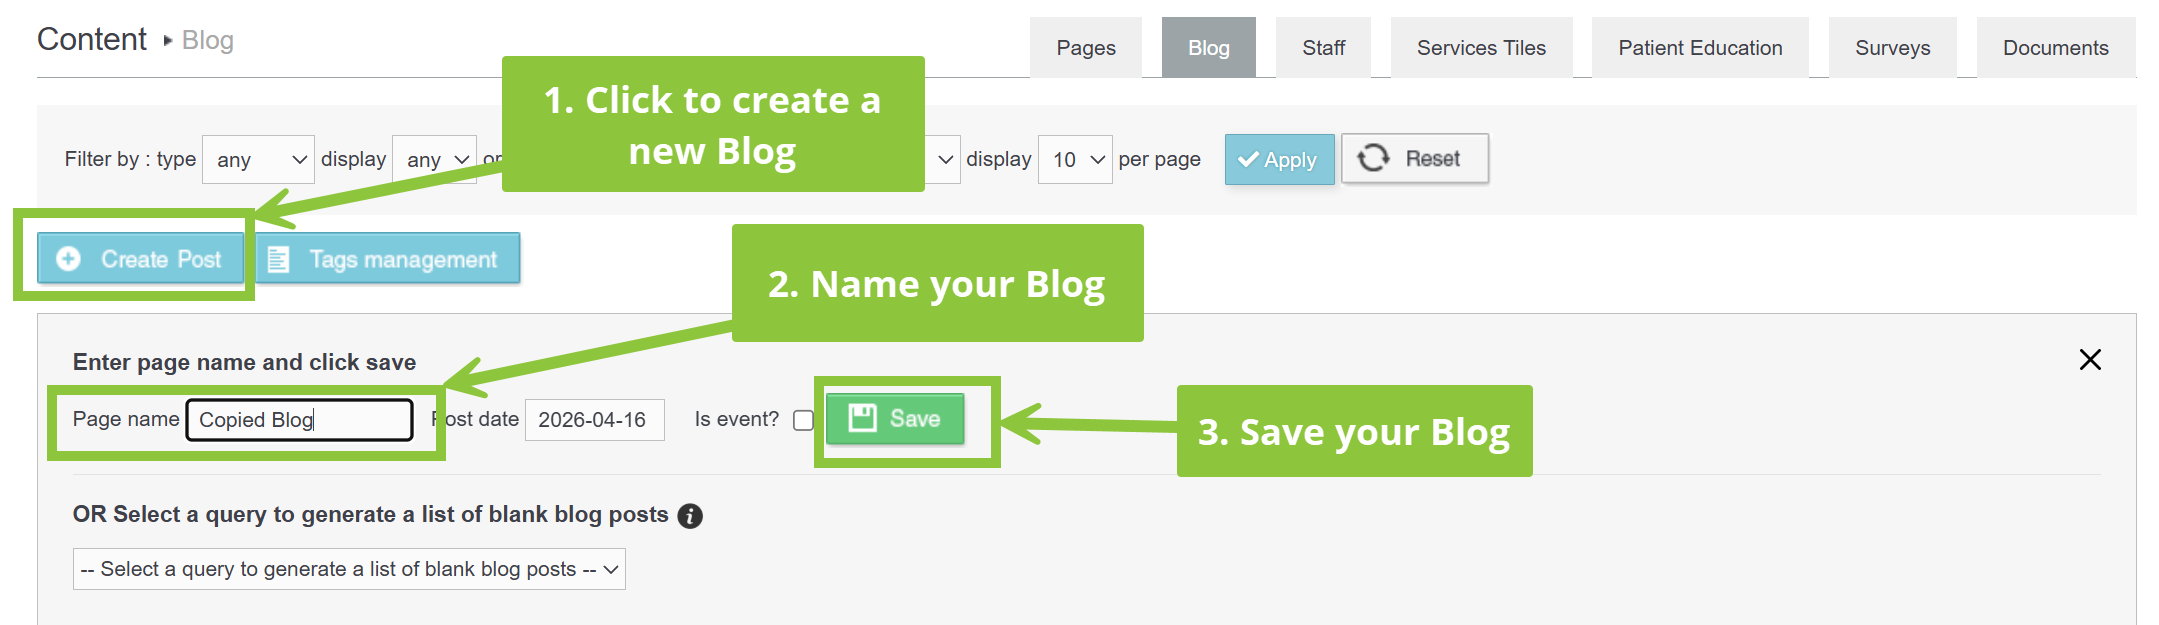Click the Tags management document icon
The width and height of the screenshot is (2159, 625).
coord(278,260)
